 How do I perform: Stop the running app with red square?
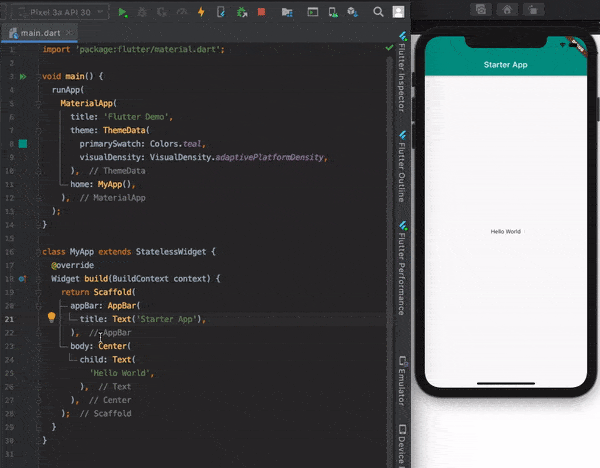click(261, 12)
